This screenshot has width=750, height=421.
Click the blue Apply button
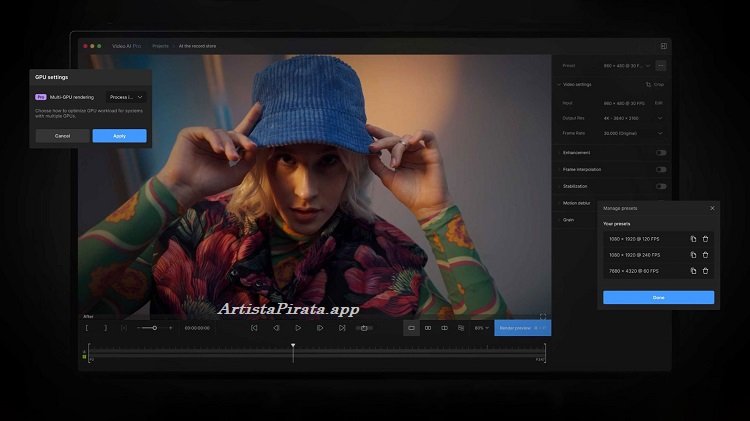tap(120, 136)
